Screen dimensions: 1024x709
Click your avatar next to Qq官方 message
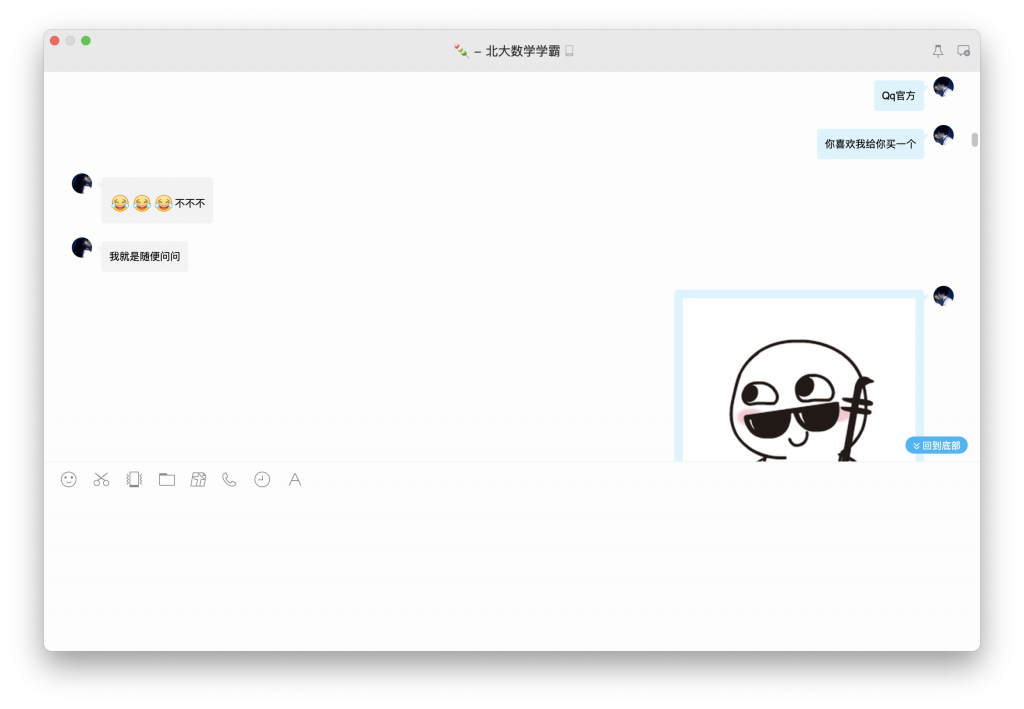pos(943,87)
